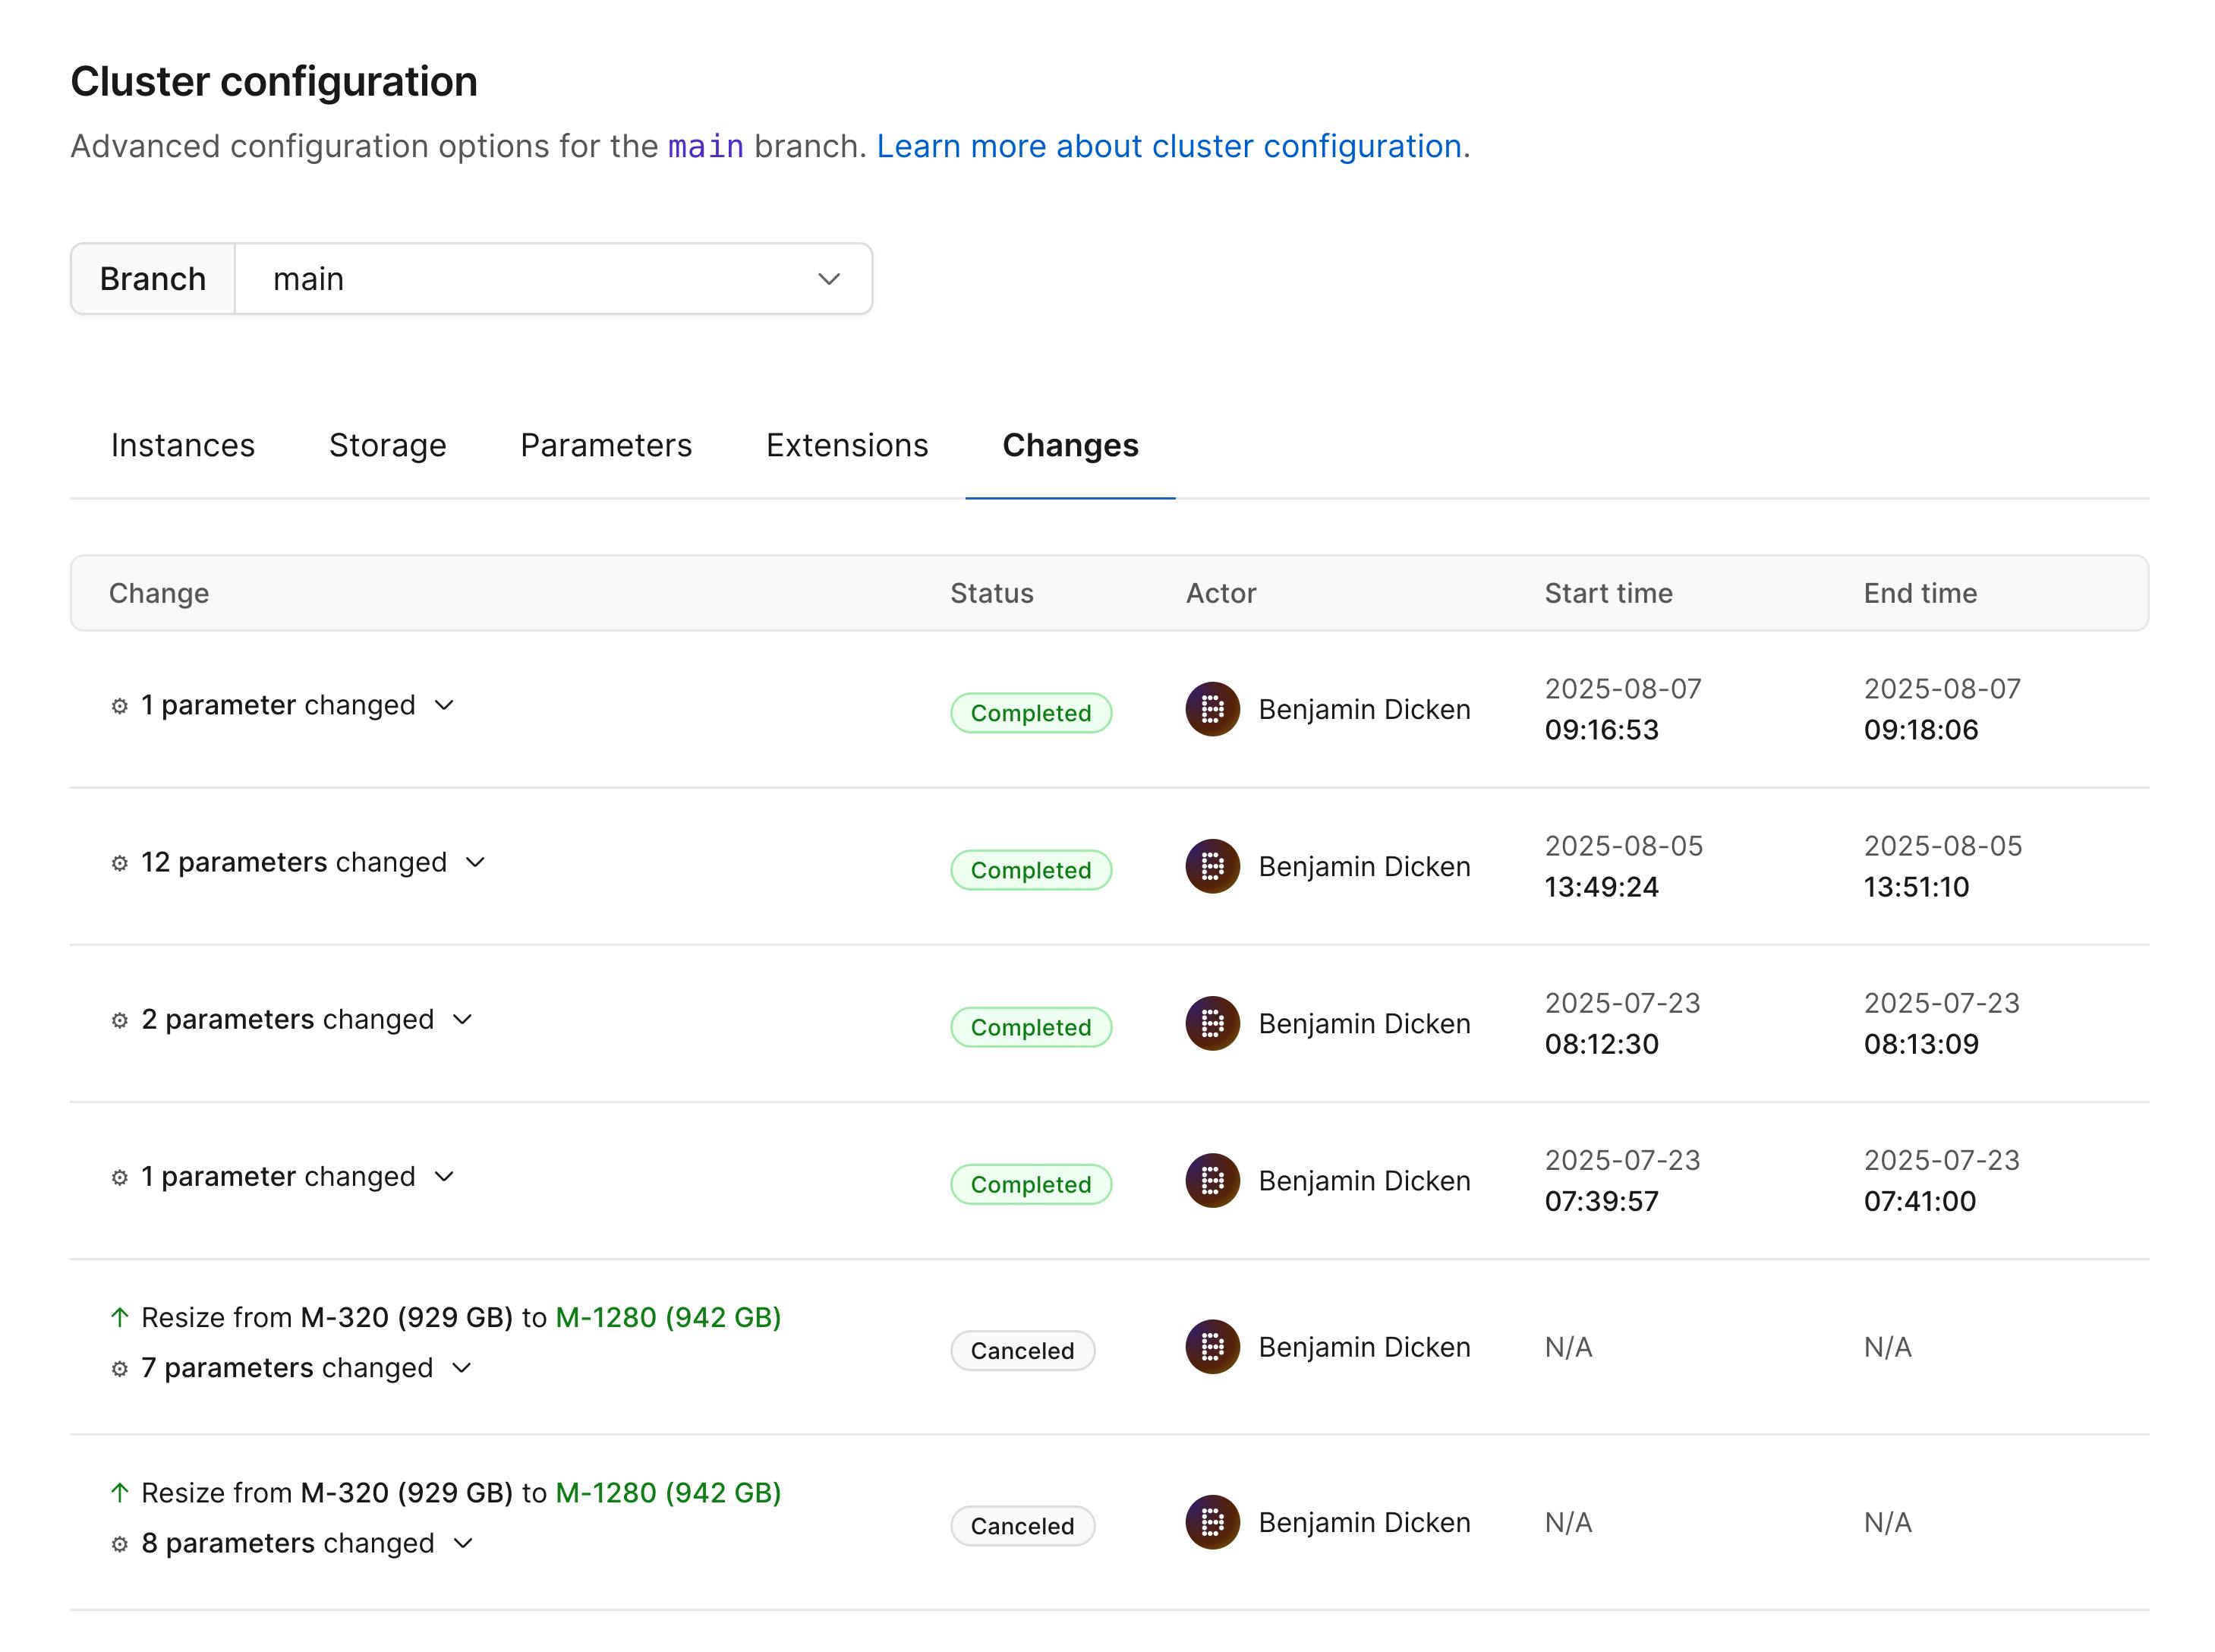Screen dimensions: 2215x1652
Task: Click gear icon beside 12 parameters changed
Action: (x=120, y=863)
